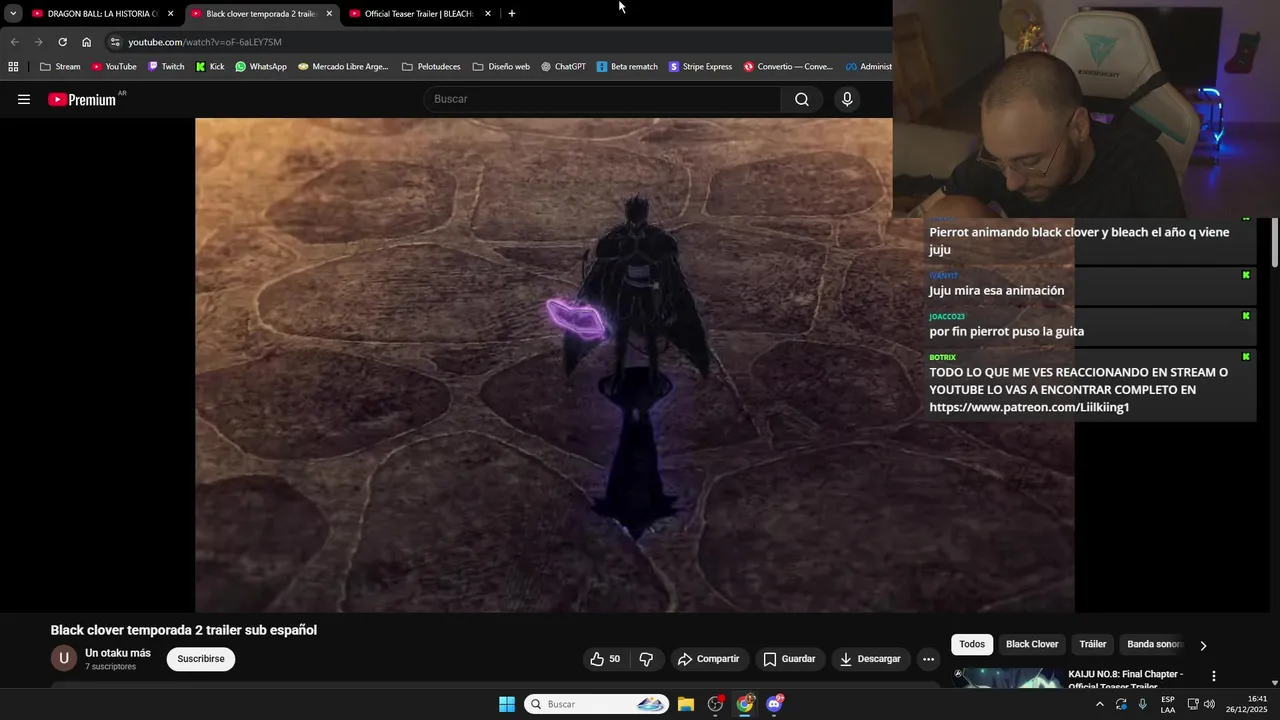
Task: Open the Diseño web bookmarks folder
Action: click(x=501, y=67)
